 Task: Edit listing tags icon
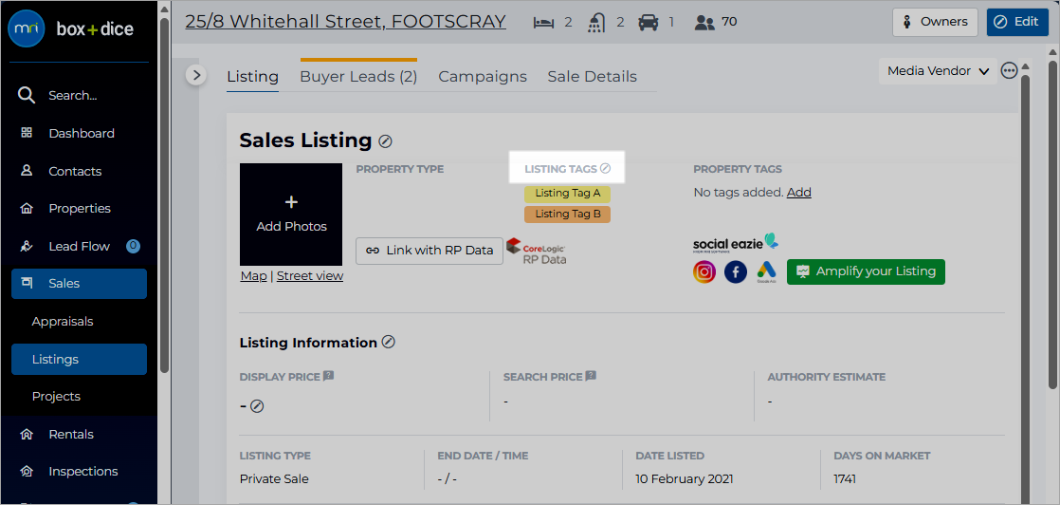606,168
